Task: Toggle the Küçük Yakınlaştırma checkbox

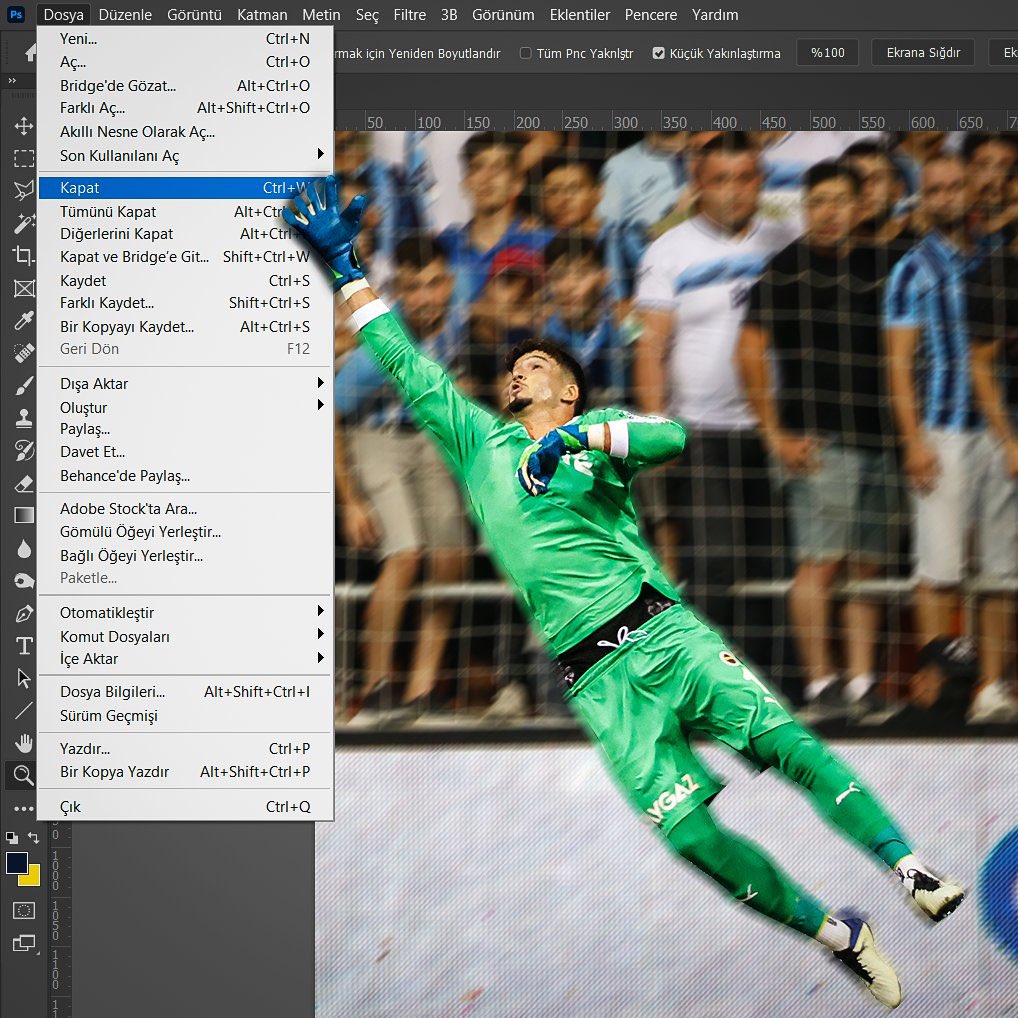Action: click(658, 53)
